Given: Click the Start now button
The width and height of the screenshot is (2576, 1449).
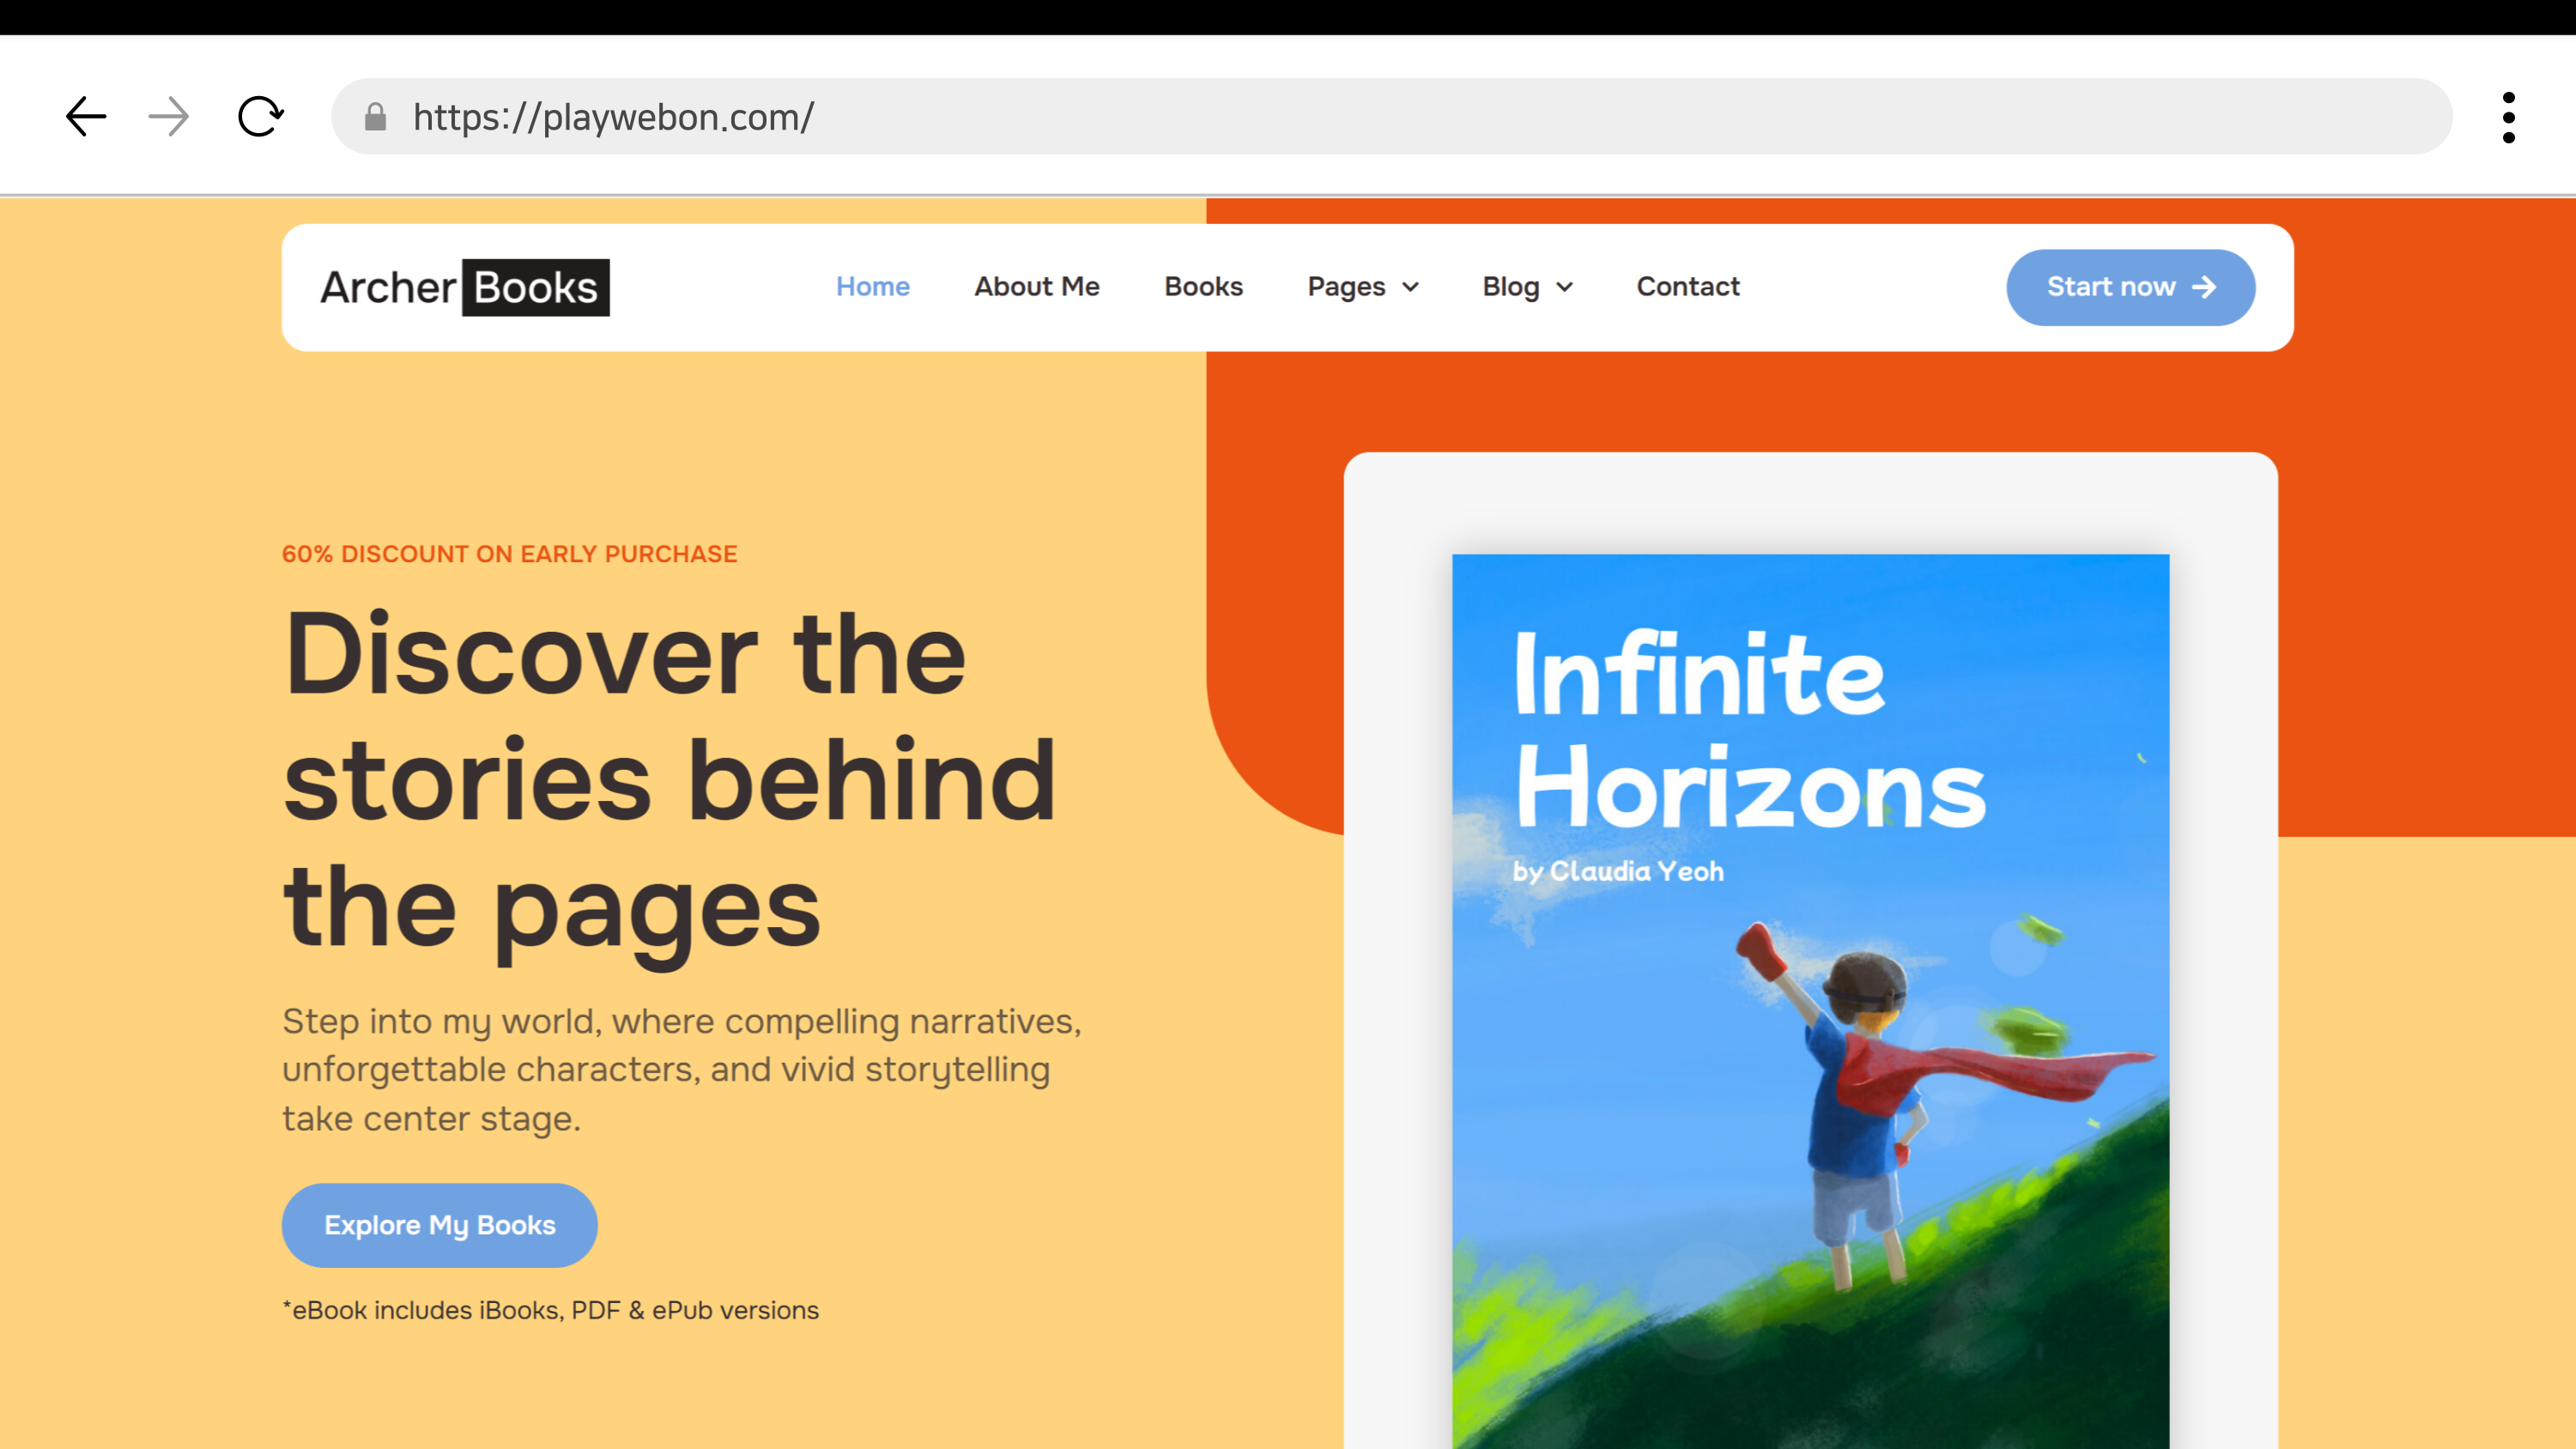Looking at the screenshot, I should tap(2130, 287).
